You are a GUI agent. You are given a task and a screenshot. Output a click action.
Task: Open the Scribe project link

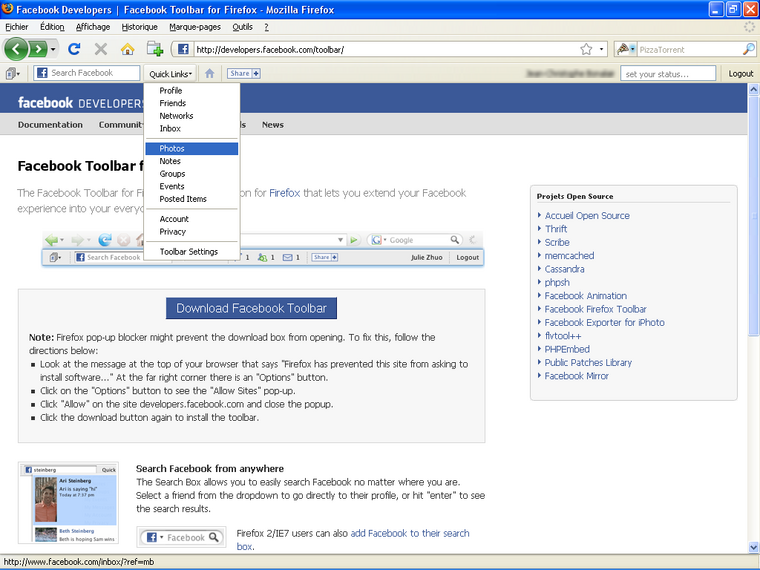coord(557,242)
